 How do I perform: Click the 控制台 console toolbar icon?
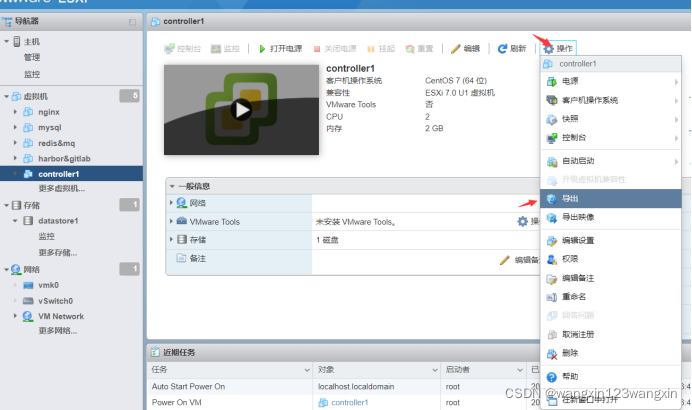(x=169, y=49)
